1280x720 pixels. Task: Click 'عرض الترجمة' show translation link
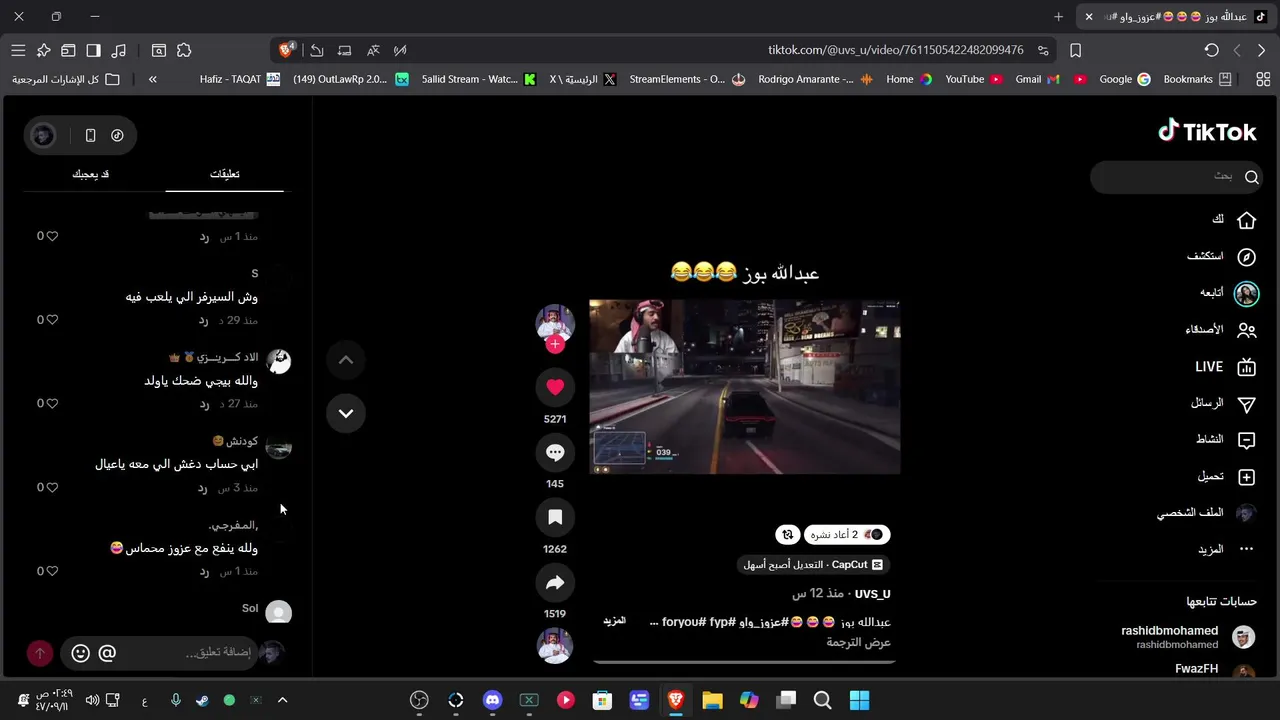(858, 642)
